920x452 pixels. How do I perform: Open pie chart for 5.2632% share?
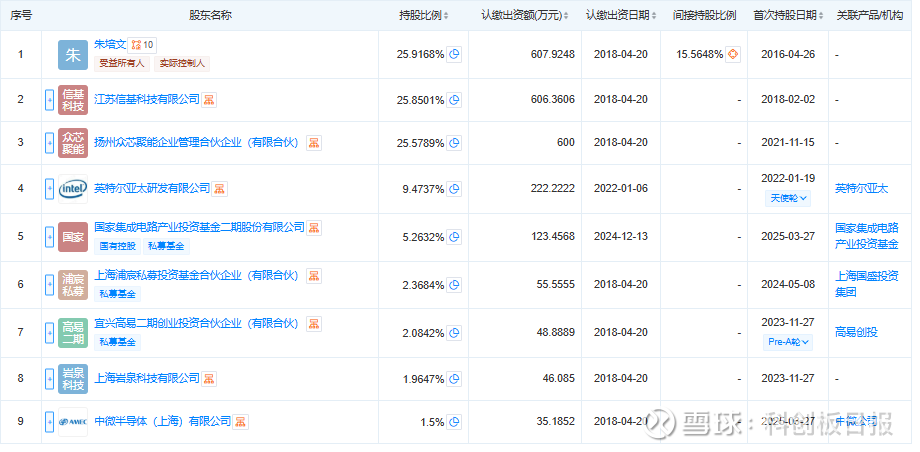point(454,237)
